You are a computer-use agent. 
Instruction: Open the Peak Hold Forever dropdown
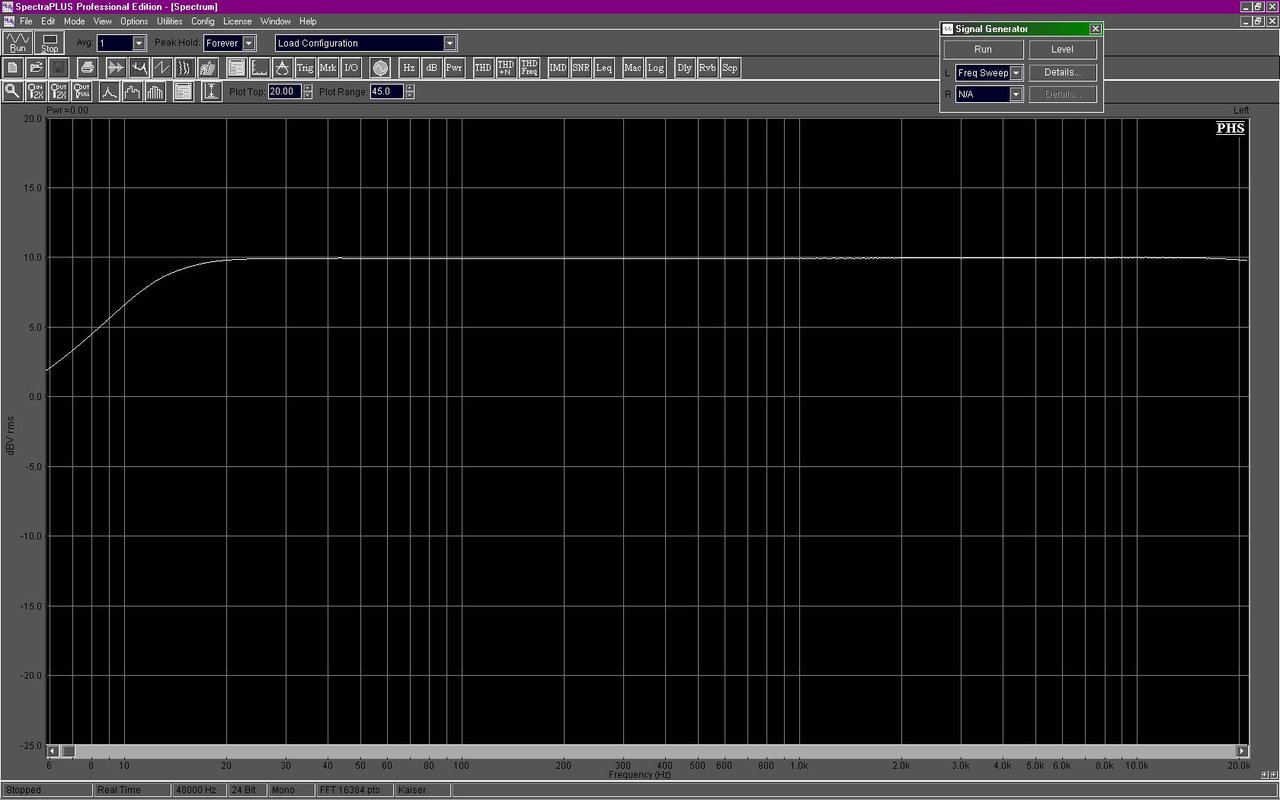249,43
